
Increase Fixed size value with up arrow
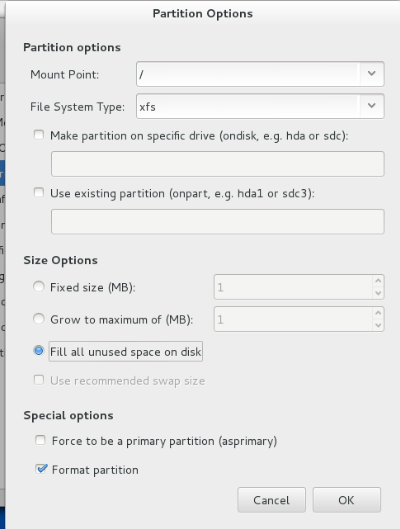pos(378,281)
